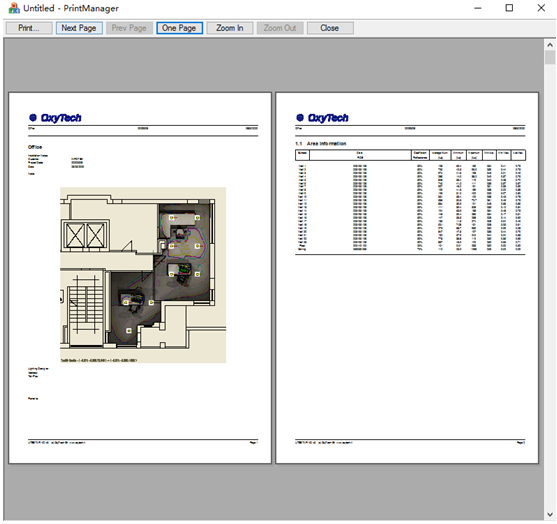
Task: Minimize the PrintManager window
Action: pos(478,8)
